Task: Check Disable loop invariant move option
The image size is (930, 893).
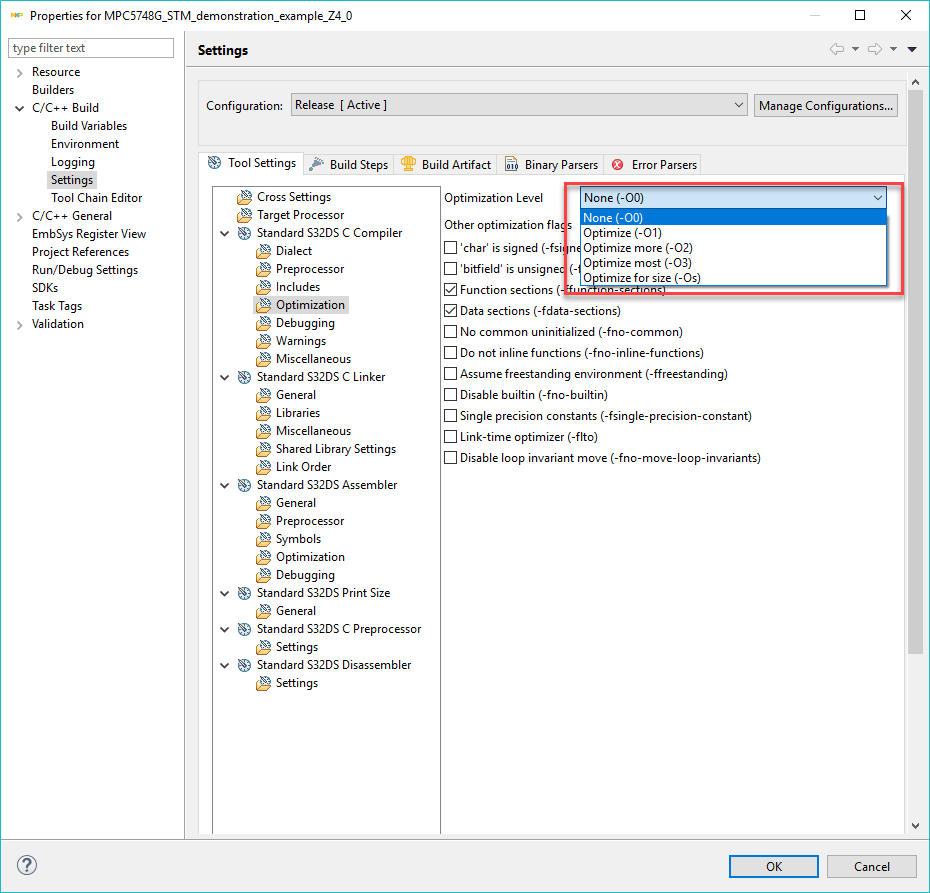Action: [451, 458]
